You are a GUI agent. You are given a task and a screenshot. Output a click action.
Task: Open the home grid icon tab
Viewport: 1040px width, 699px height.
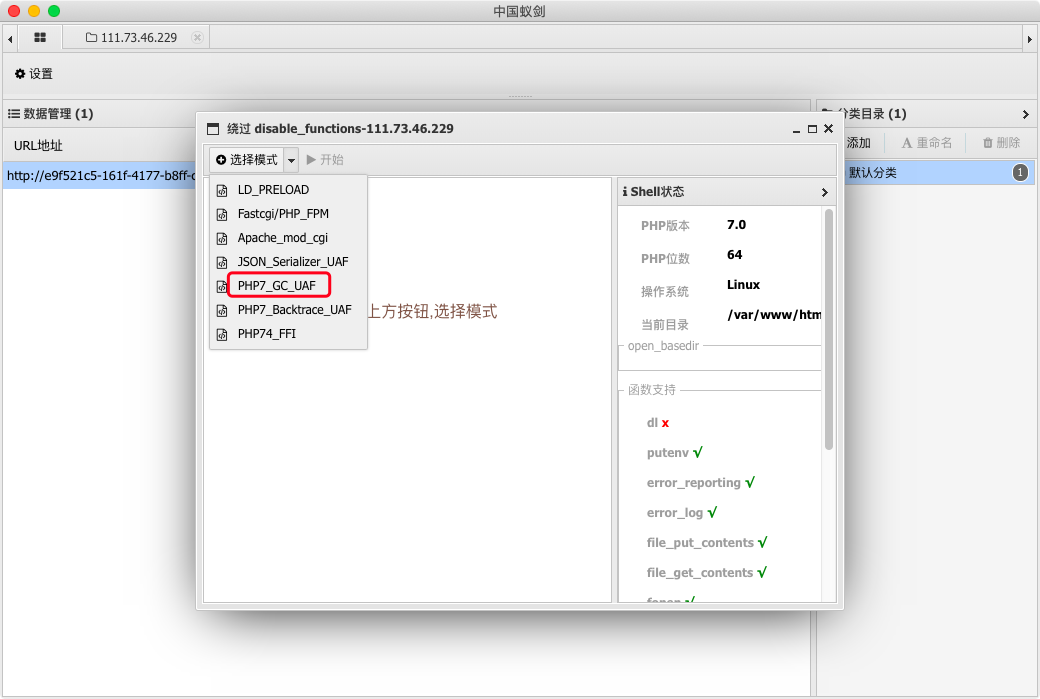40,37
